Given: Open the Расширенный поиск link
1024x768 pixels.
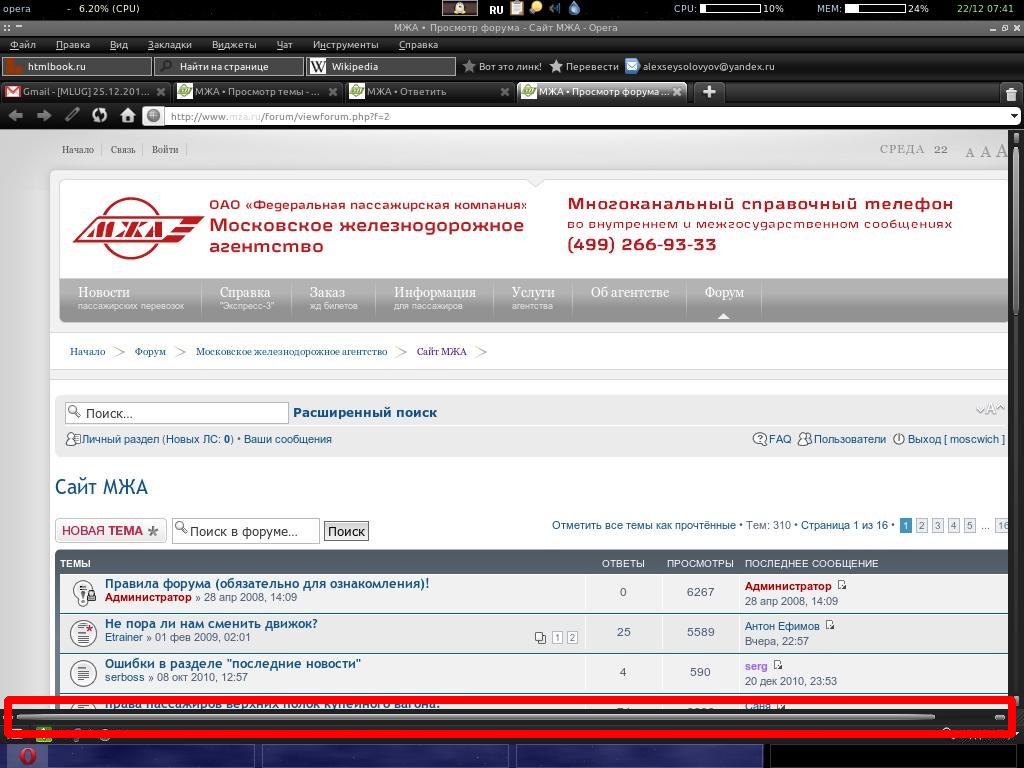Looking at the screenshot, I should (x=364, y=412).
